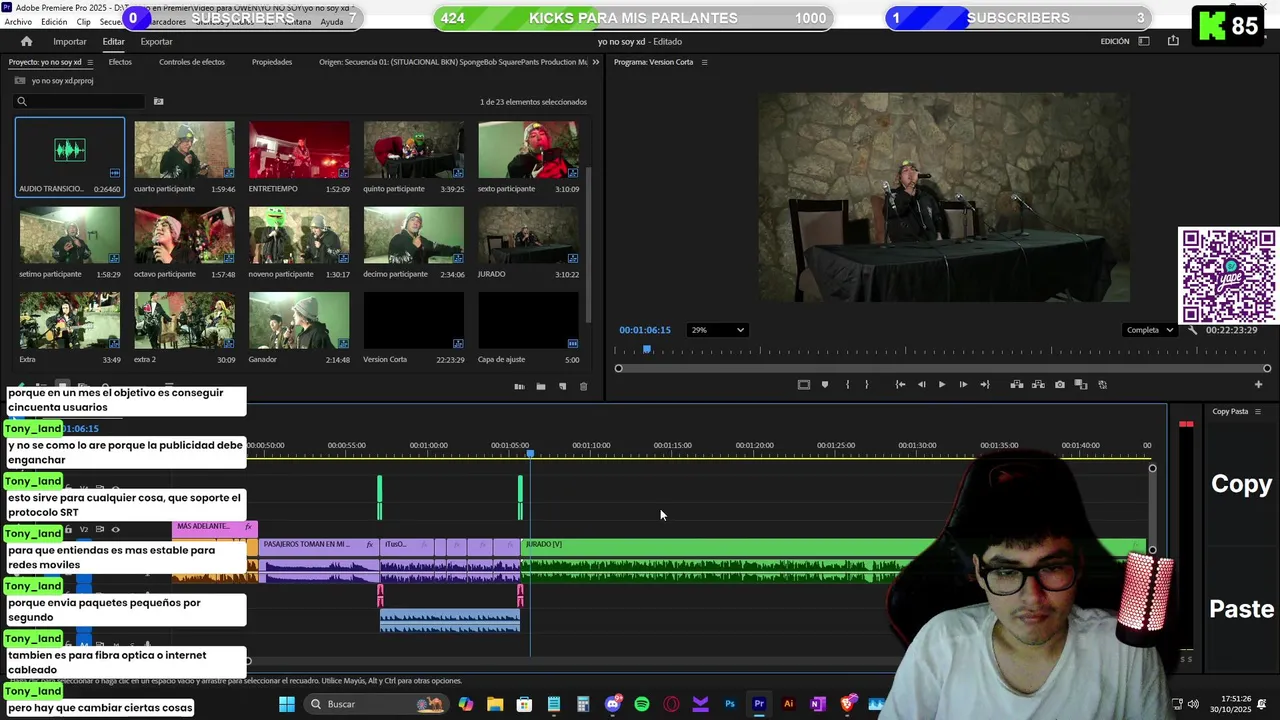Click the trash Clear icon in Project panel
Screen dimensions: 1280x720
coord(584,387)
